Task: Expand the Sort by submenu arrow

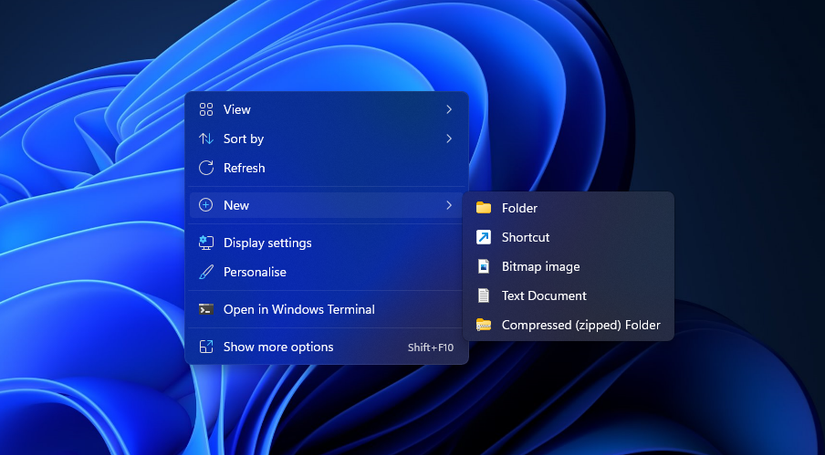Action: (x=449, y=139)
